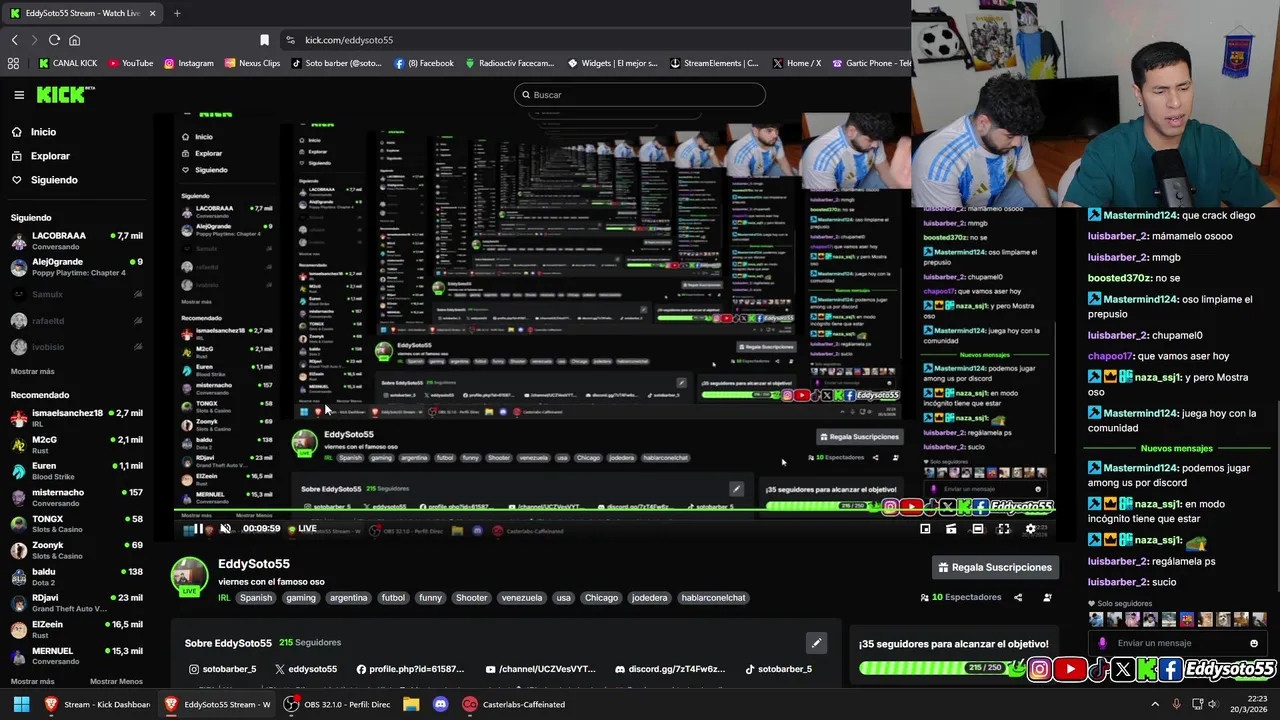
Task: Unmute the stream player volume
Action: (226, 529)
